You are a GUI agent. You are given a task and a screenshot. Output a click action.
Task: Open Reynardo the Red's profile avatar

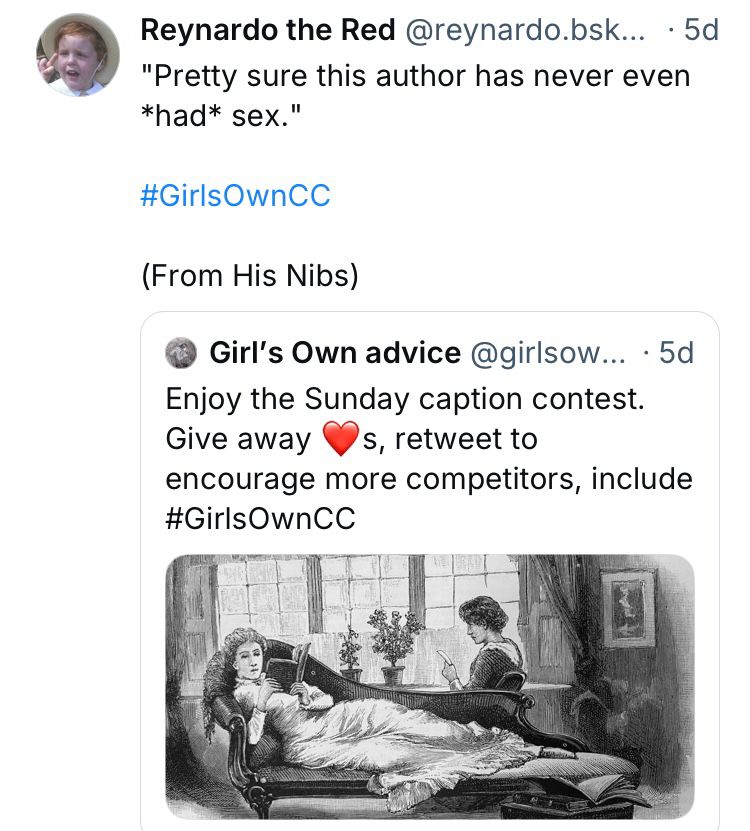(x=78, y=55)
